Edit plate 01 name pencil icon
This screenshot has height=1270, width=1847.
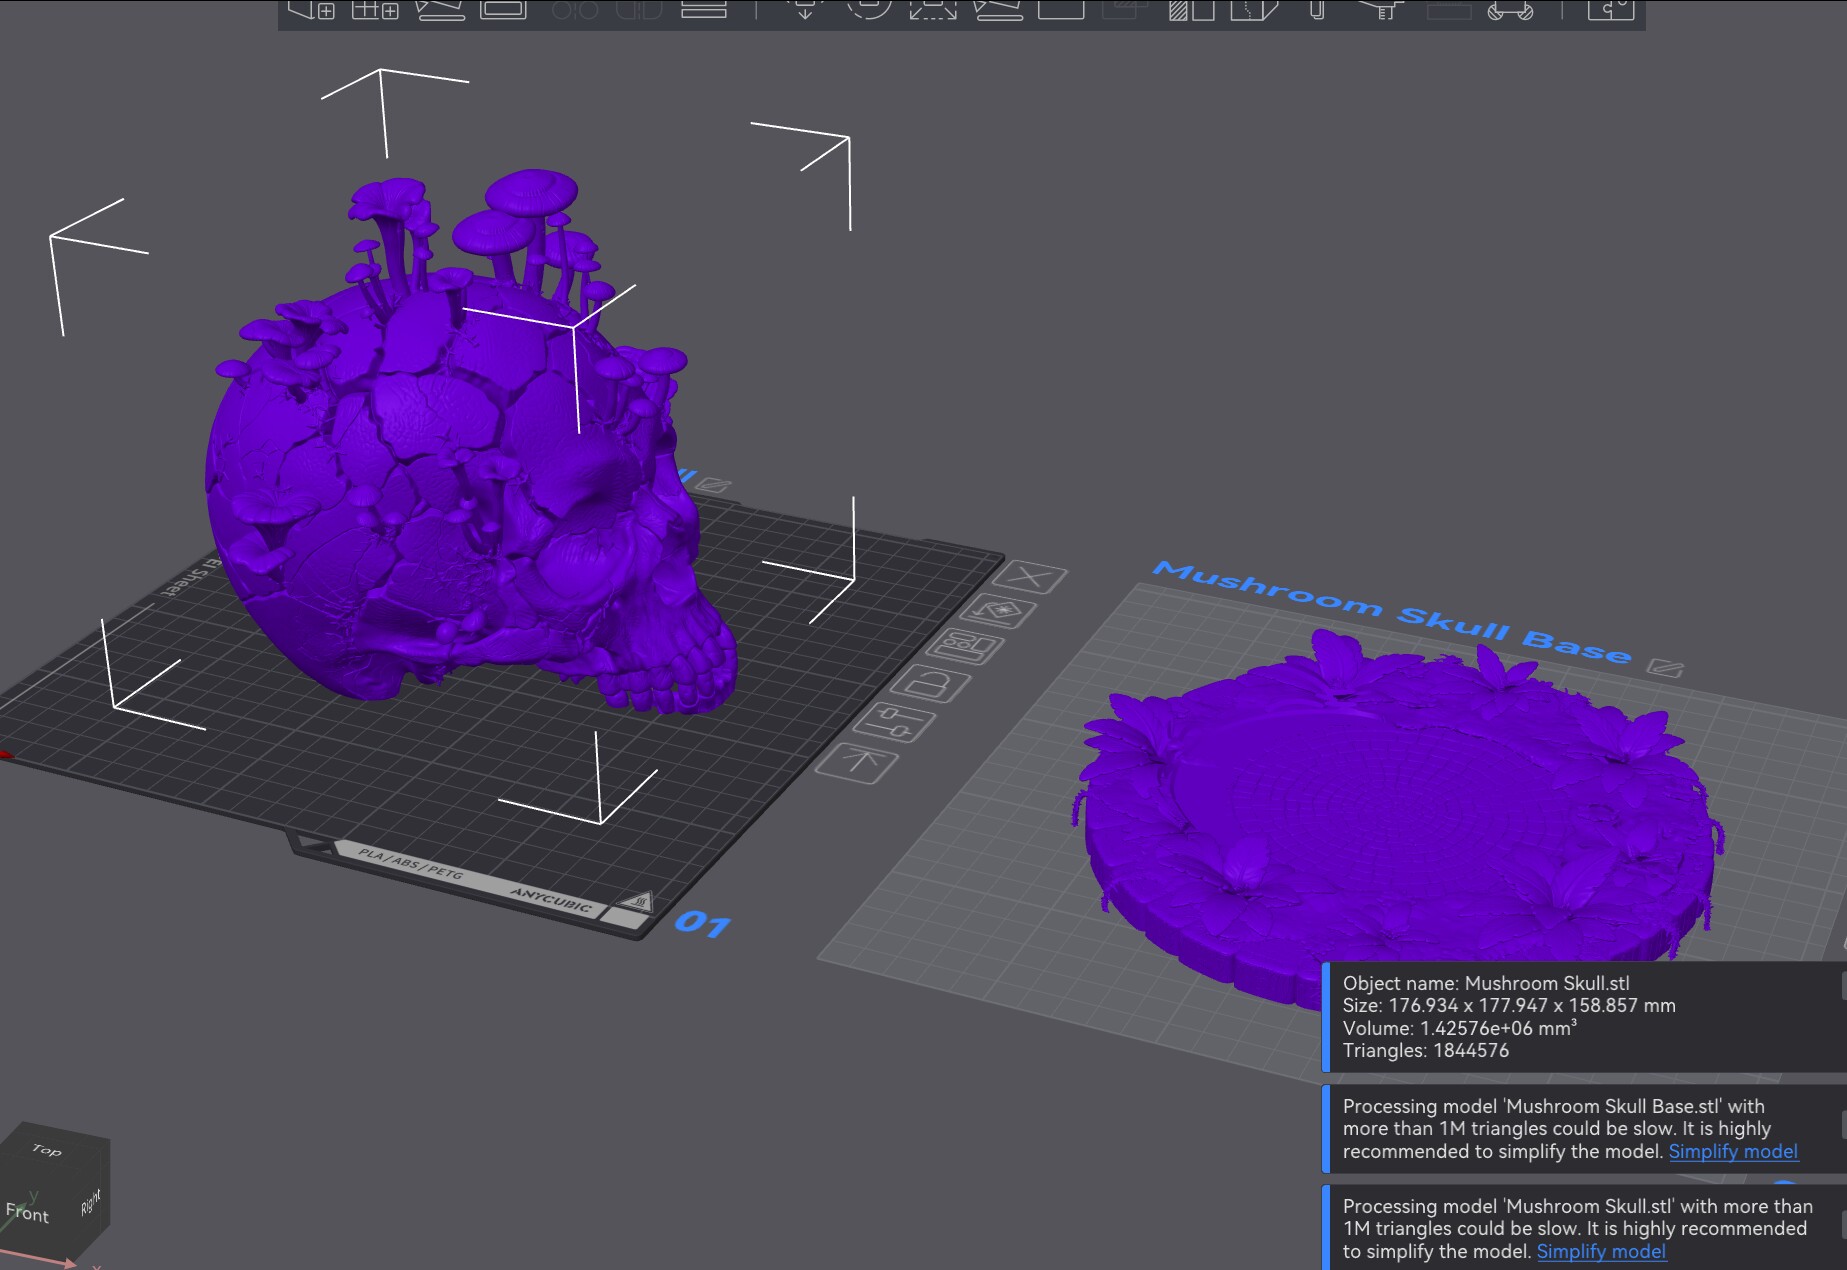(x=713, y=484)
